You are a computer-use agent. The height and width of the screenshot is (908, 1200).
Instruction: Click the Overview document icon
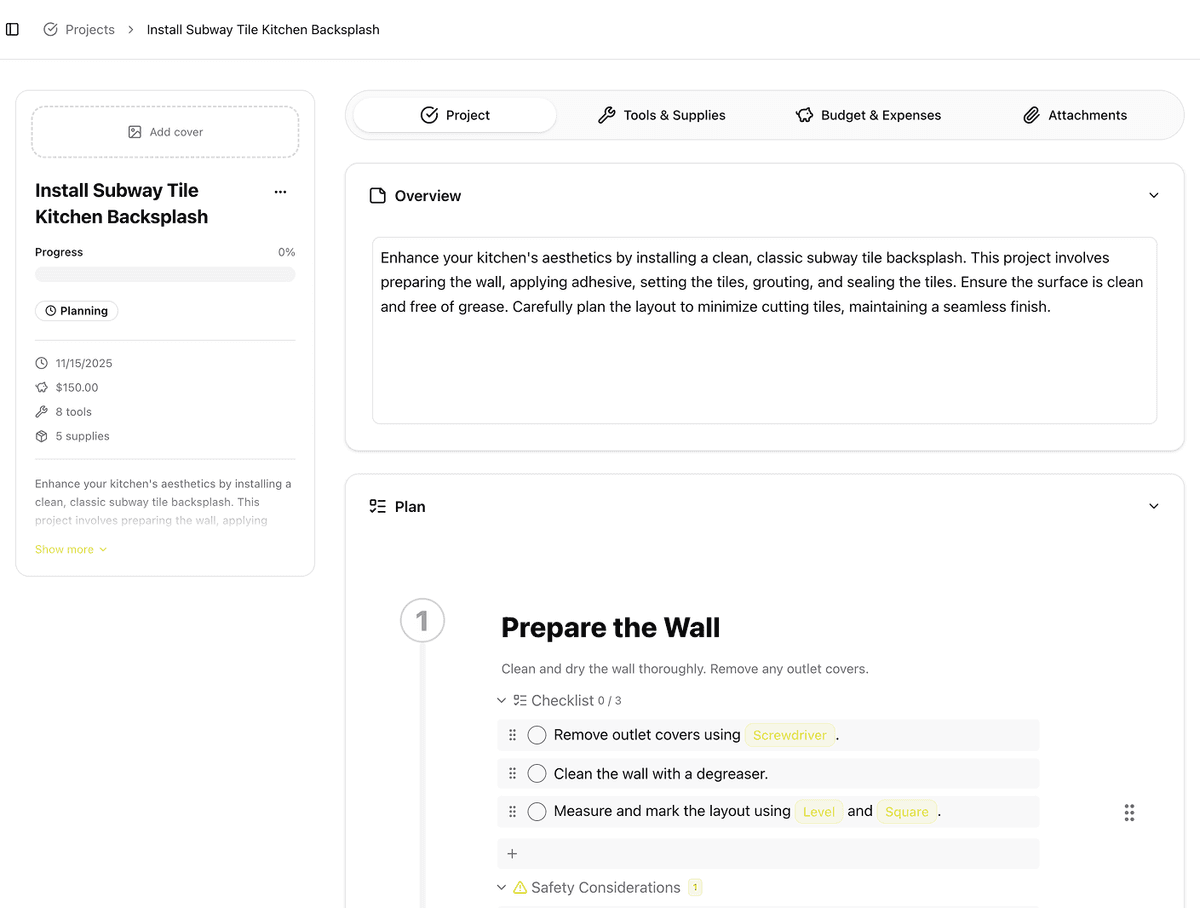[x=377, y=195]
